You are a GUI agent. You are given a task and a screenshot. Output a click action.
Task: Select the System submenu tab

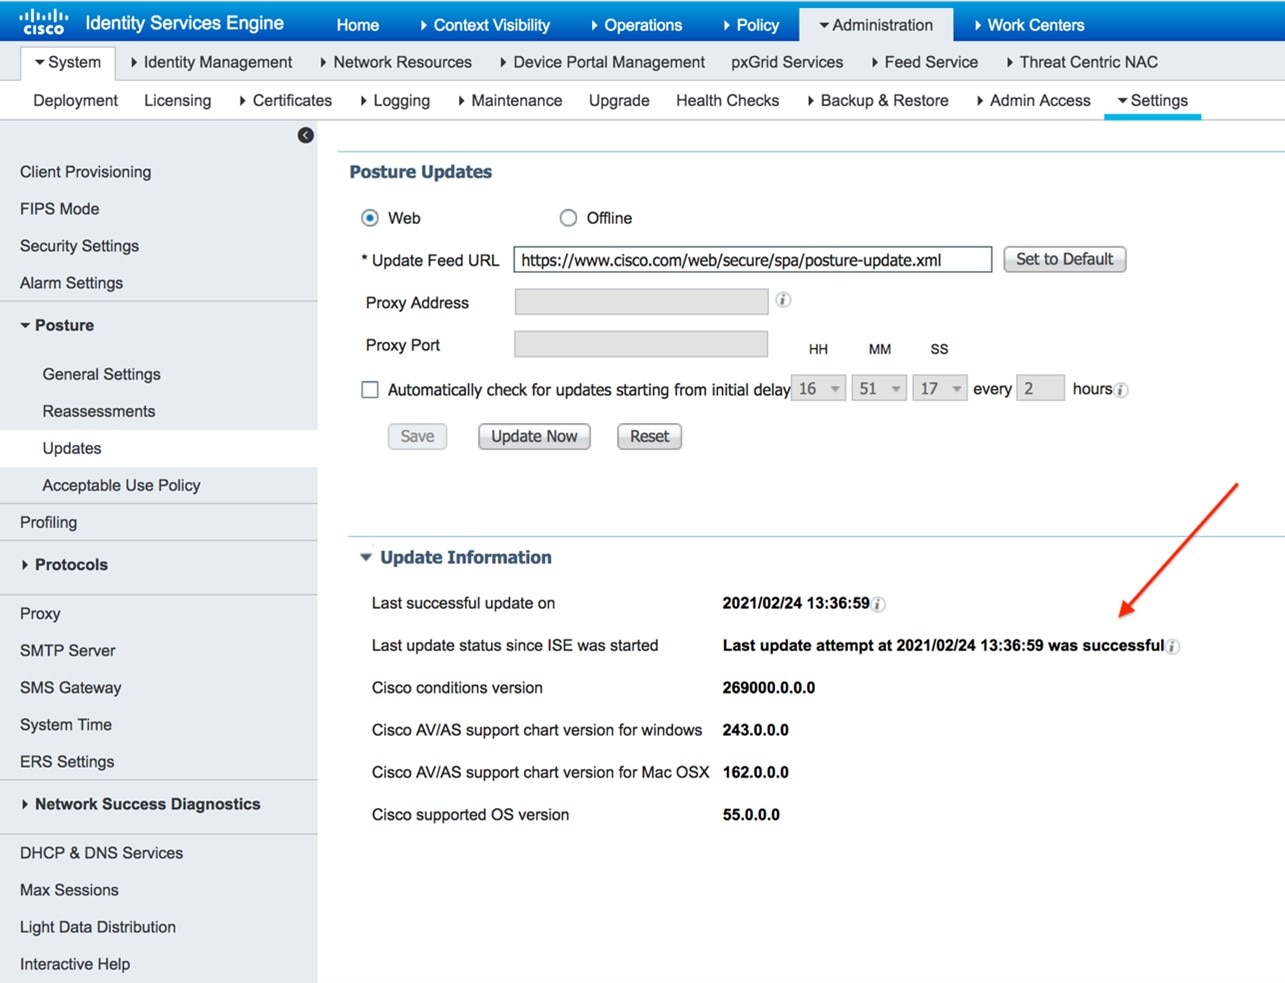tap(68, 62)
